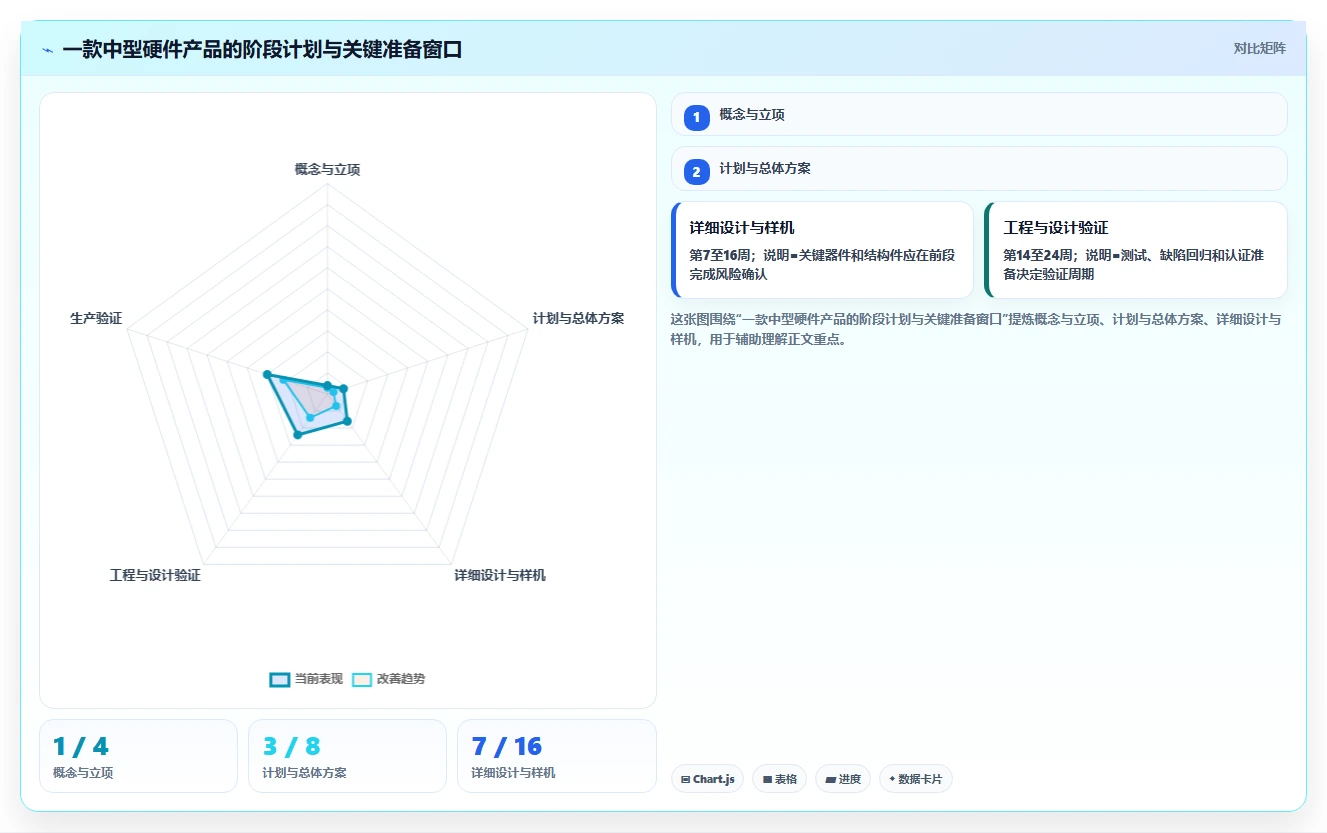Click the 生产验证 radar axis label

[96, 318]
